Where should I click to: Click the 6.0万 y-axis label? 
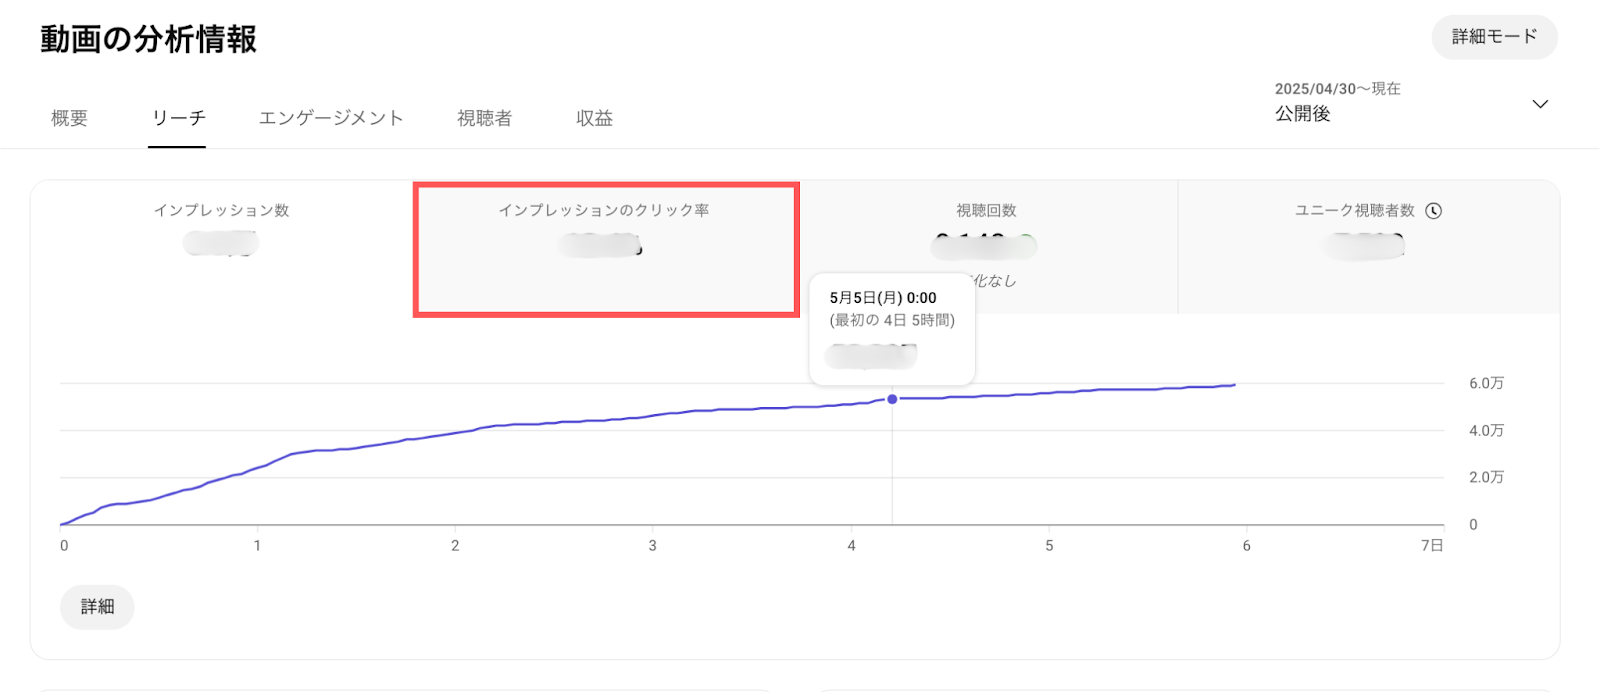click(x=1486, y=383)
